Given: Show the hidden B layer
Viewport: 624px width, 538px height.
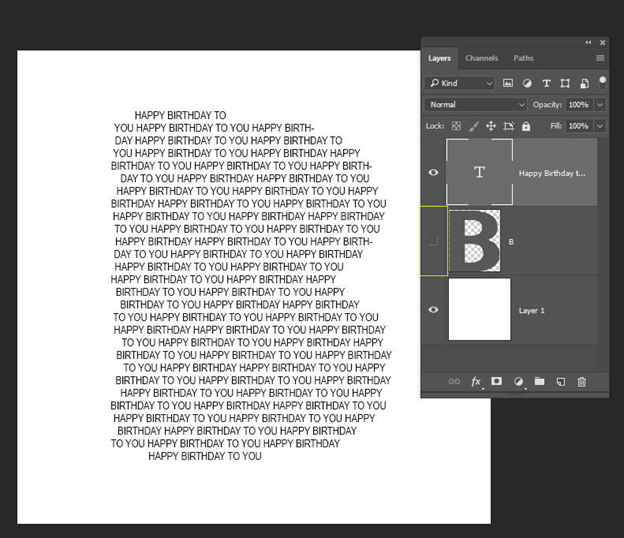Looking at the screenshot, I should (433, 240).
